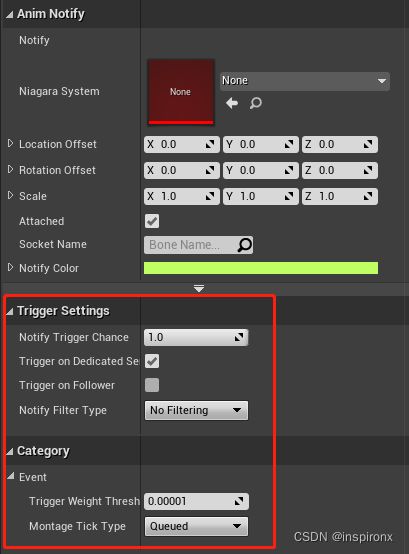This screenshot has width=409, height=554.
Task: Click the use-selected-asset arrow icon under Niagara System
Action: pos(232,103)
